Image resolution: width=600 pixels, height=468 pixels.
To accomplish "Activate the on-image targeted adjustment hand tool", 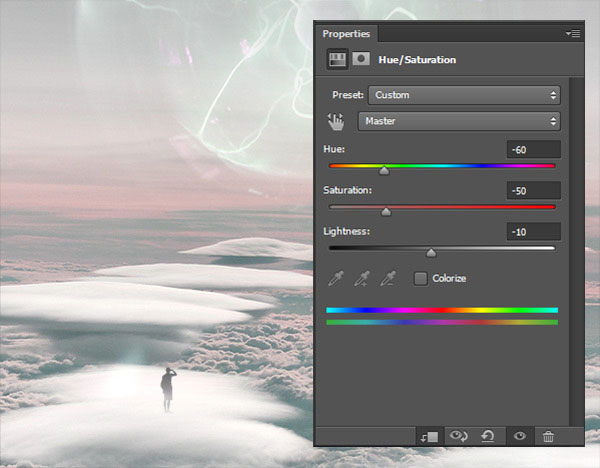I will point(337,121).
